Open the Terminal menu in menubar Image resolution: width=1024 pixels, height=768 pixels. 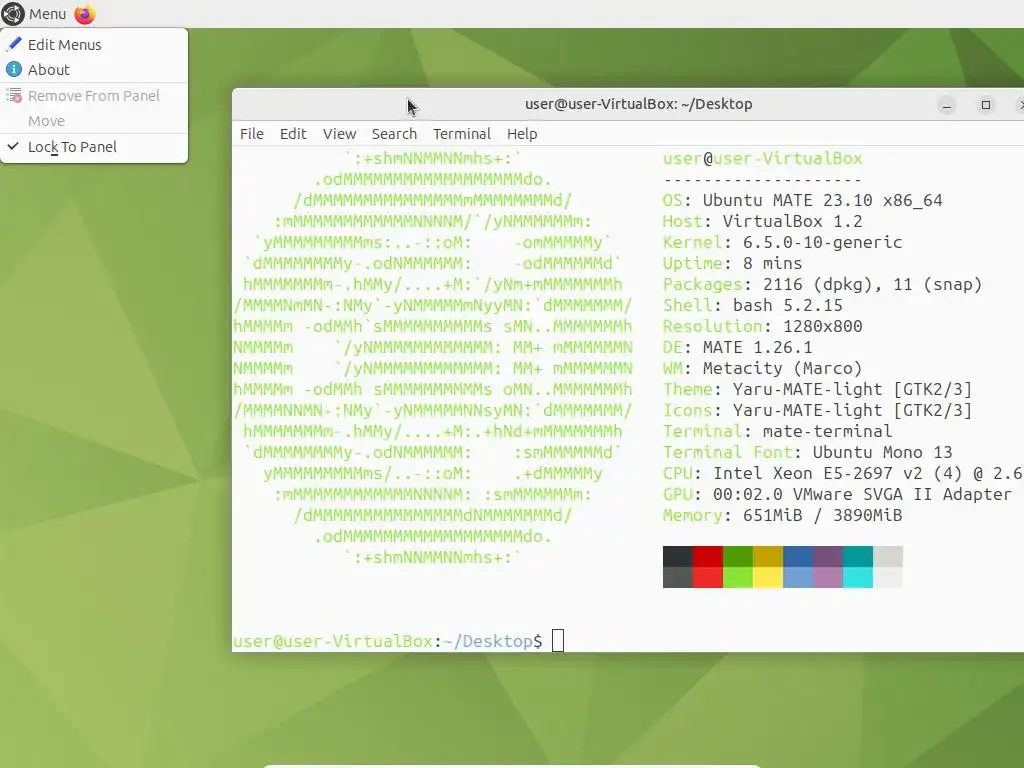click(462, 134)
